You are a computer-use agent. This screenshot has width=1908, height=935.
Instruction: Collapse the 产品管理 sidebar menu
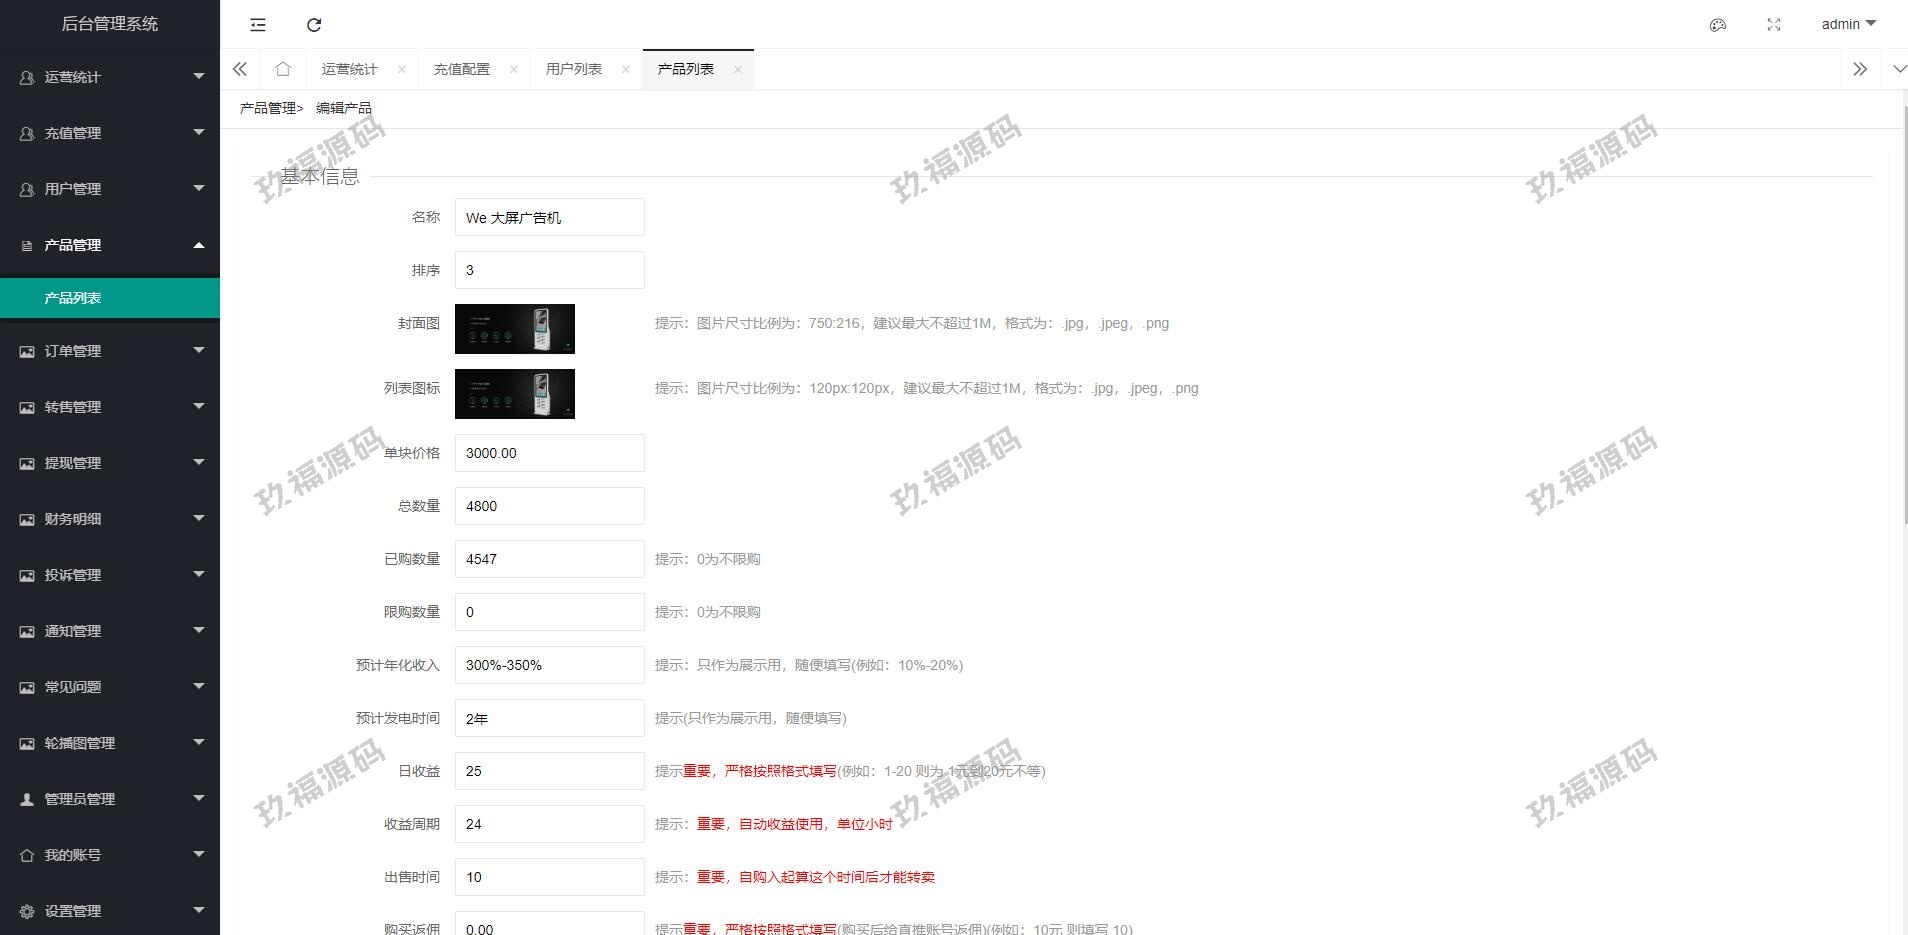pyautogui.click(x=110, y=245)
